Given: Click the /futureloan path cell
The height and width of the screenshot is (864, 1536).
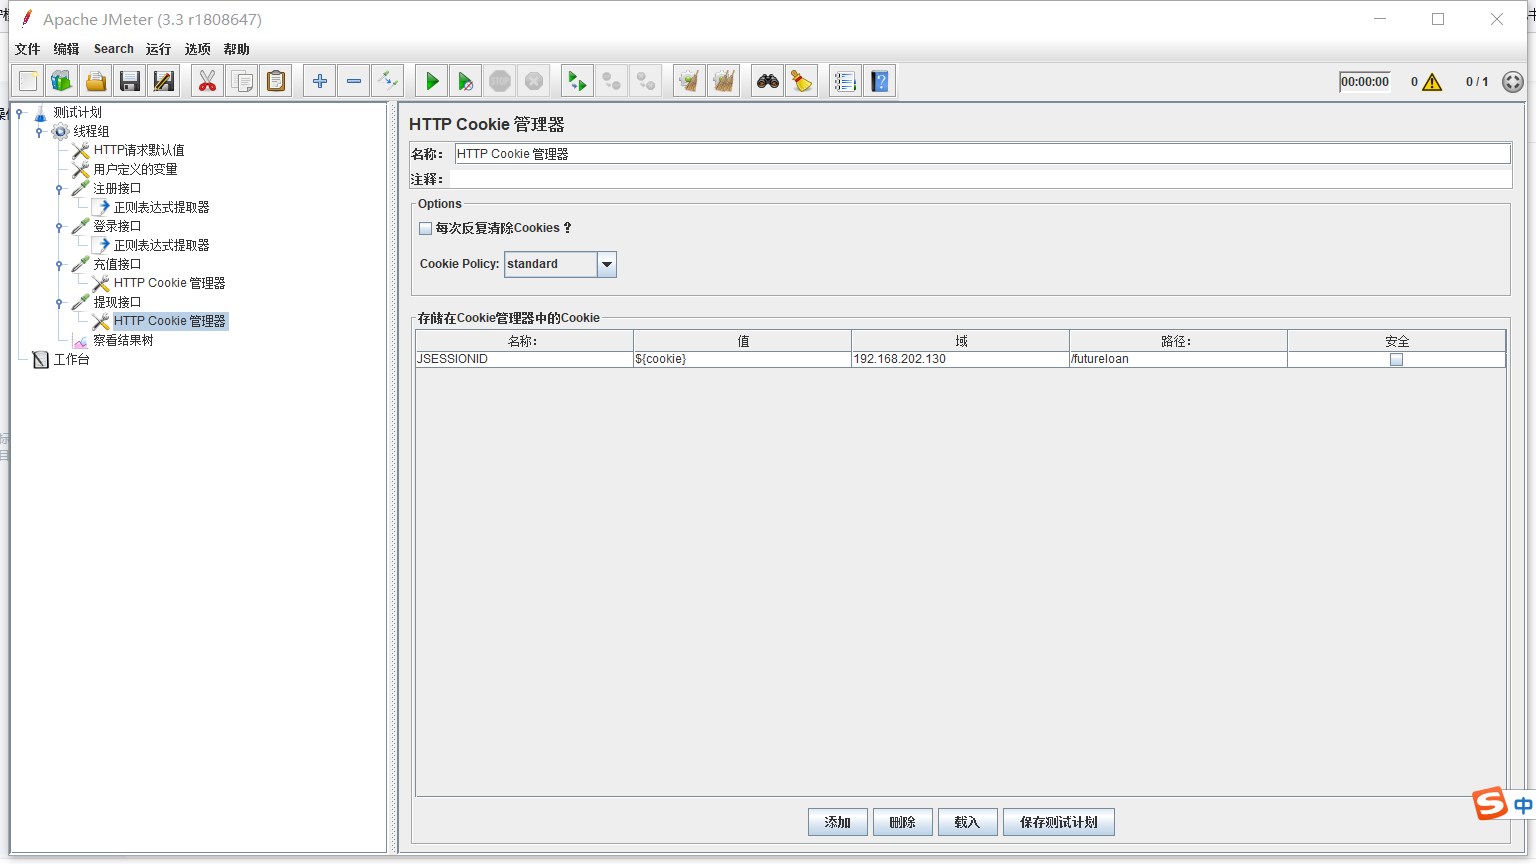Looking at the screenshot, I should click(x=1178, y=359).
